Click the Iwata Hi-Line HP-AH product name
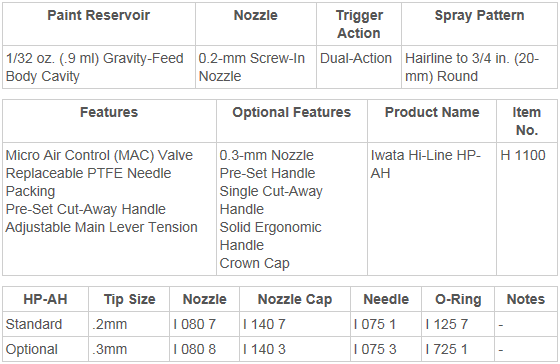Image resolution: width=560 pixels, height=364 pixels. click(x=425, y=164)
